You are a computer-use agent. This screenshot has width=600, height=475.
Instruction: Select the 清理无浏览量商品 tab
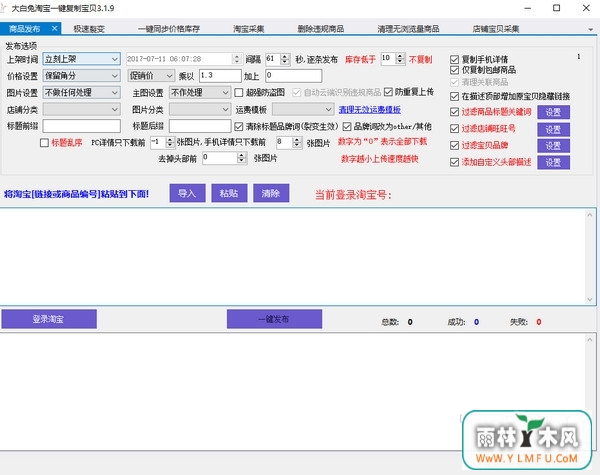[408, 29]
